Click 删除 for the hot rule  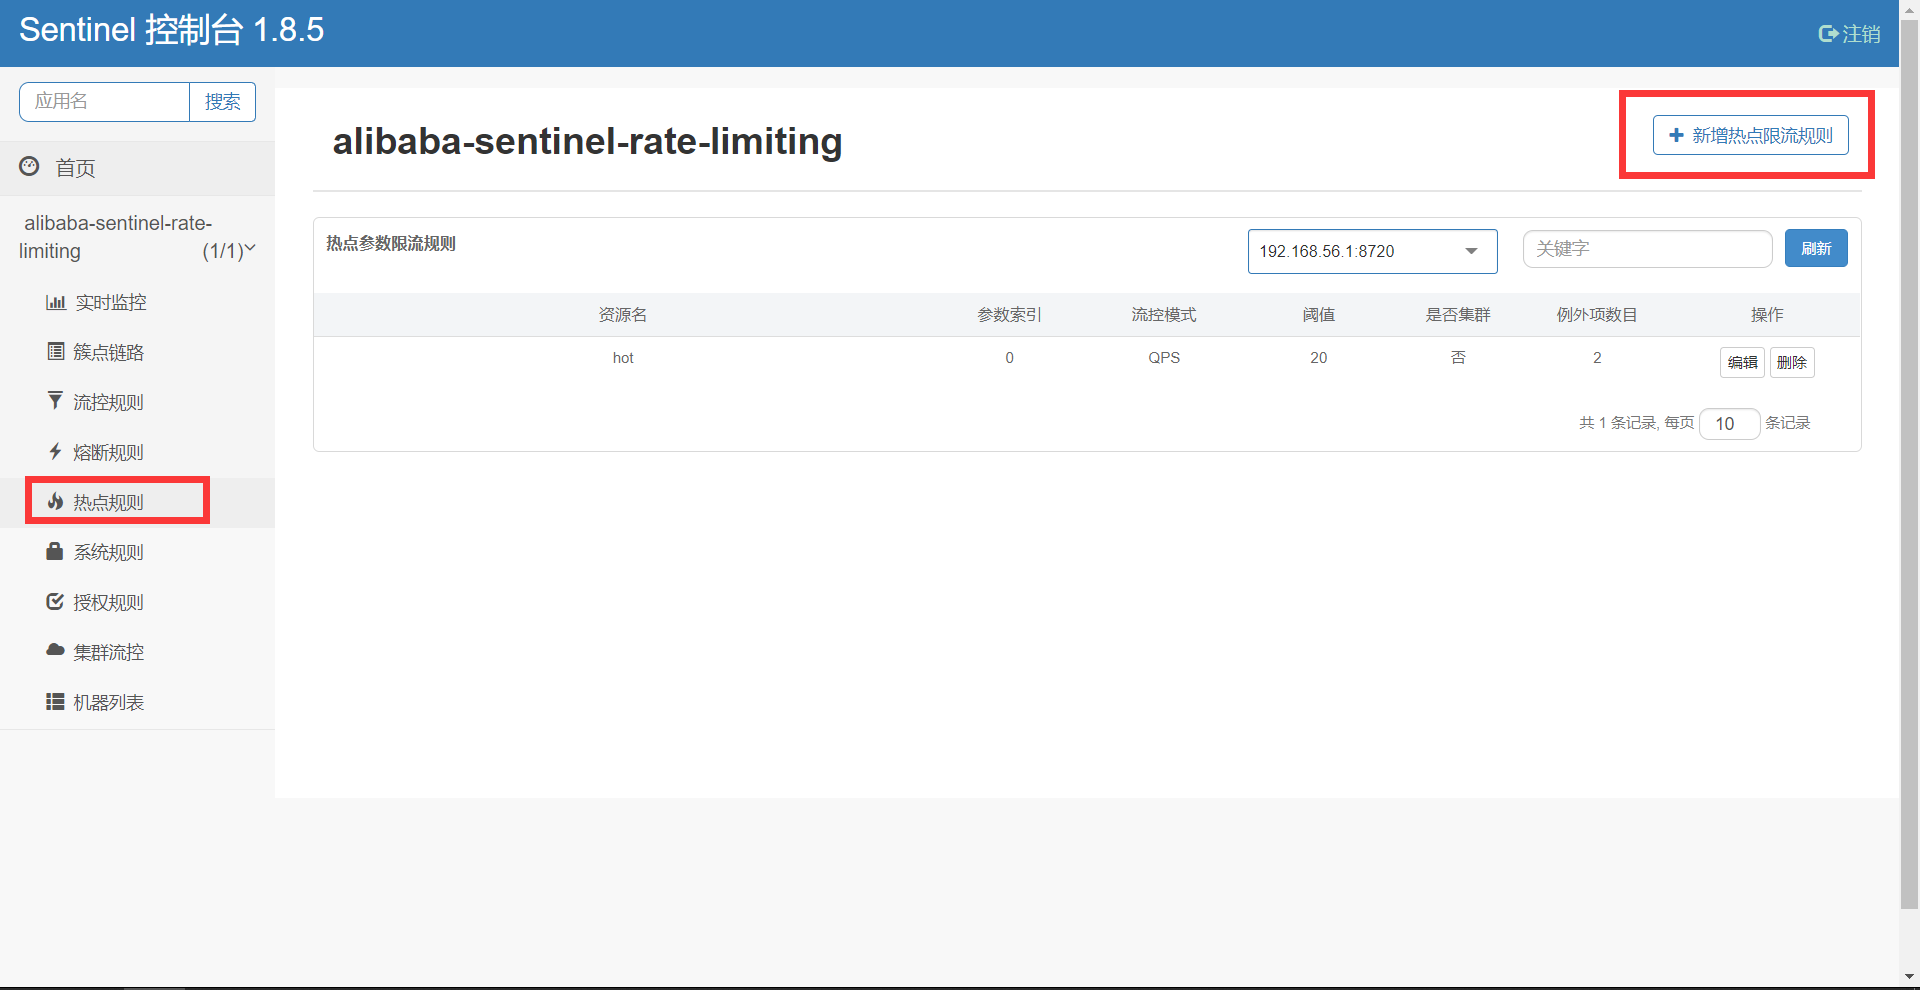click(1792, 362)
